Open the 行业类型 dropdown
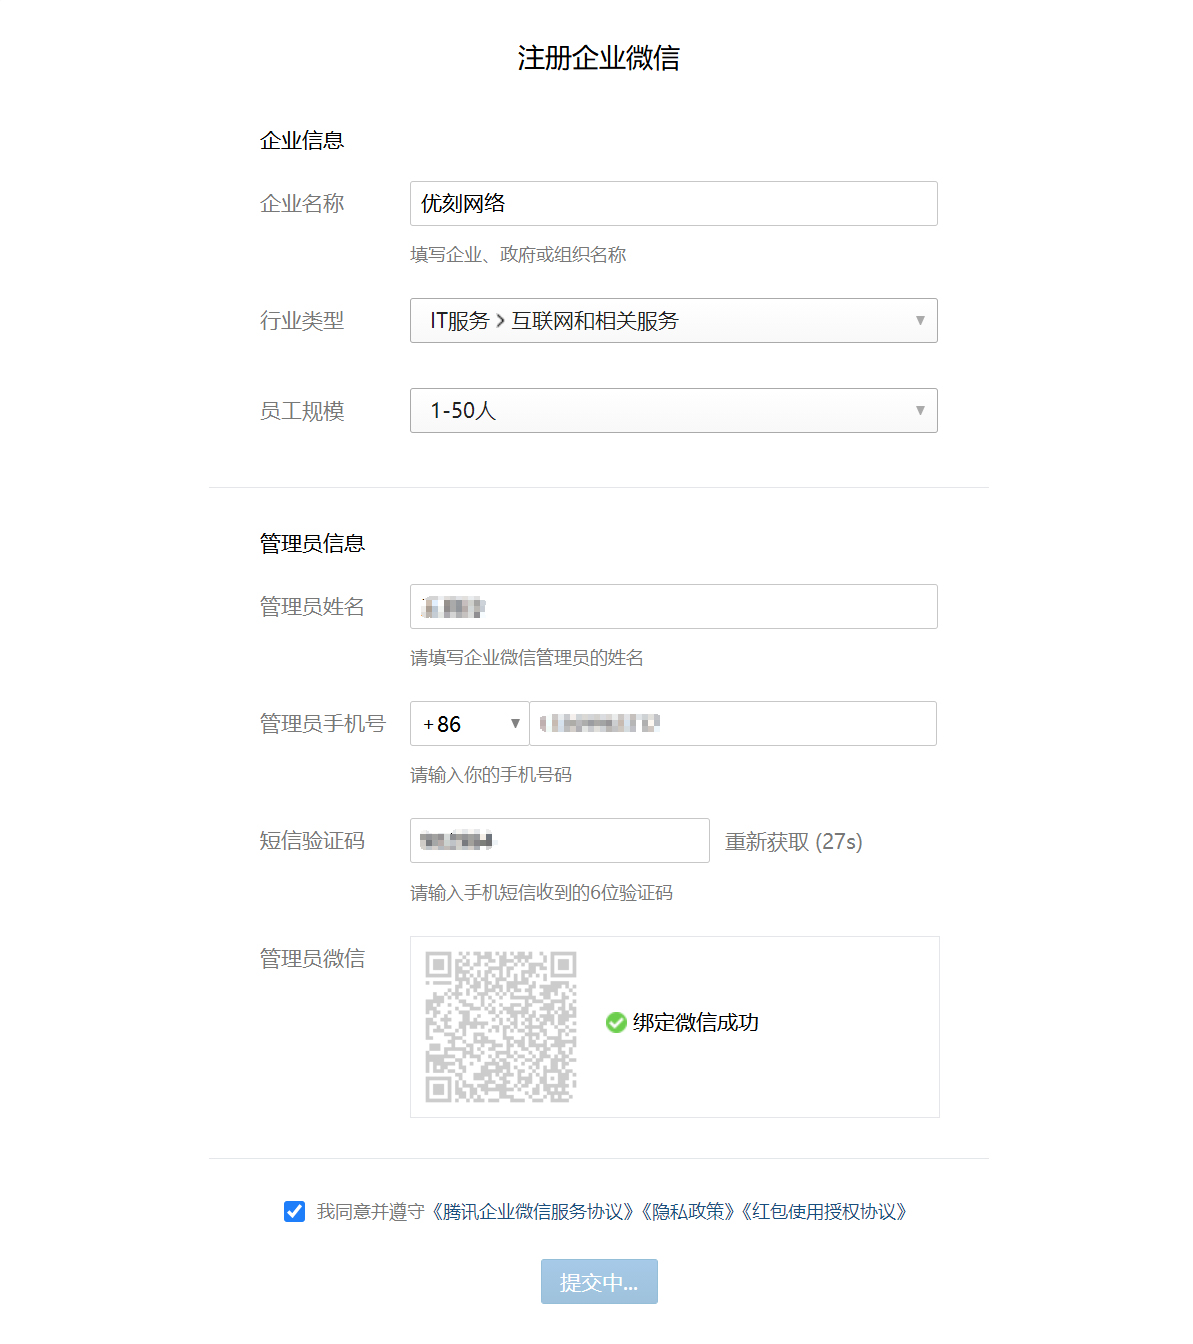Screen dimensions: 1193x1344 point(673,320)
